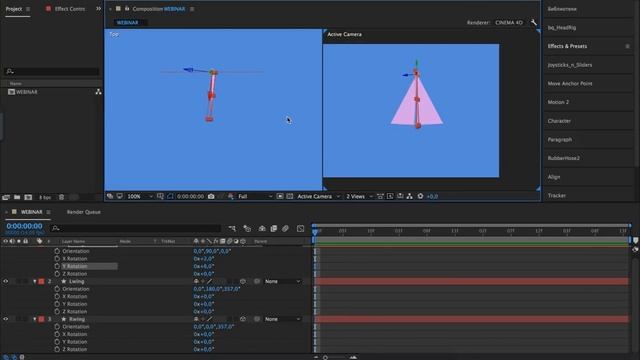
Task: Show hidden panel tabs chevron
Action: (x=98, y=9)
